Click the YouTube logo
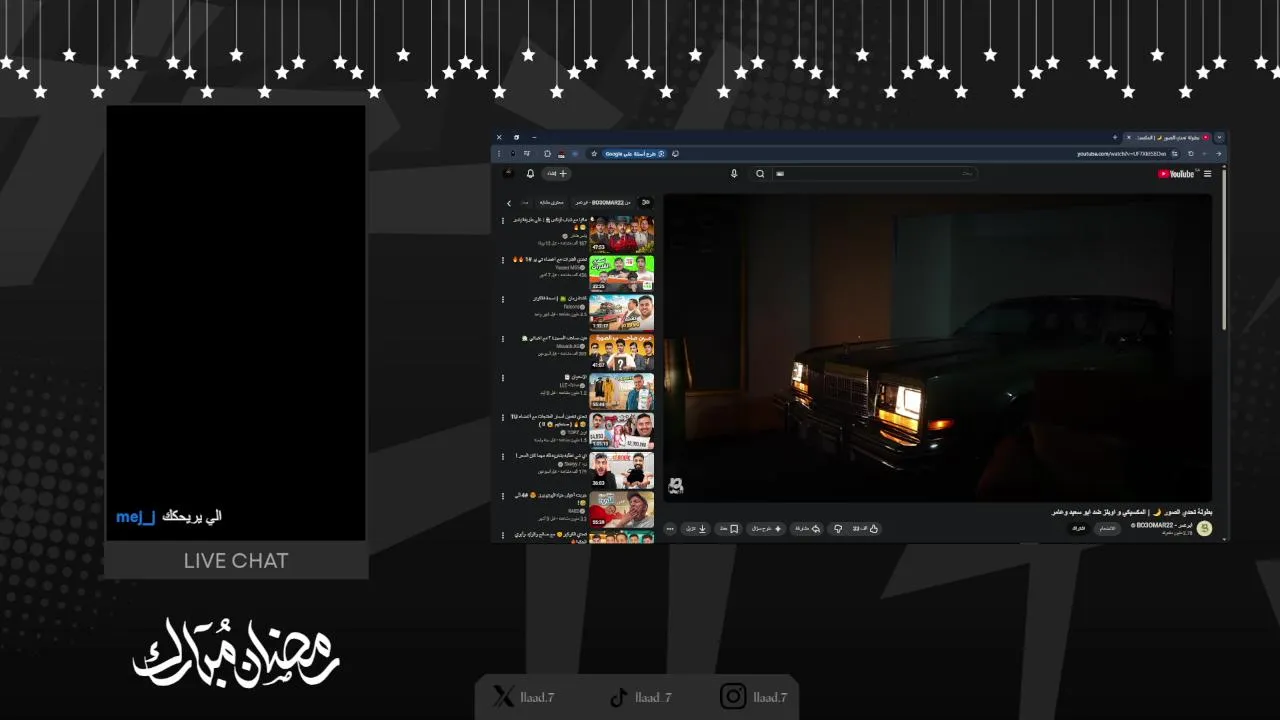Screen dimensions: 1280x720 1176,174
